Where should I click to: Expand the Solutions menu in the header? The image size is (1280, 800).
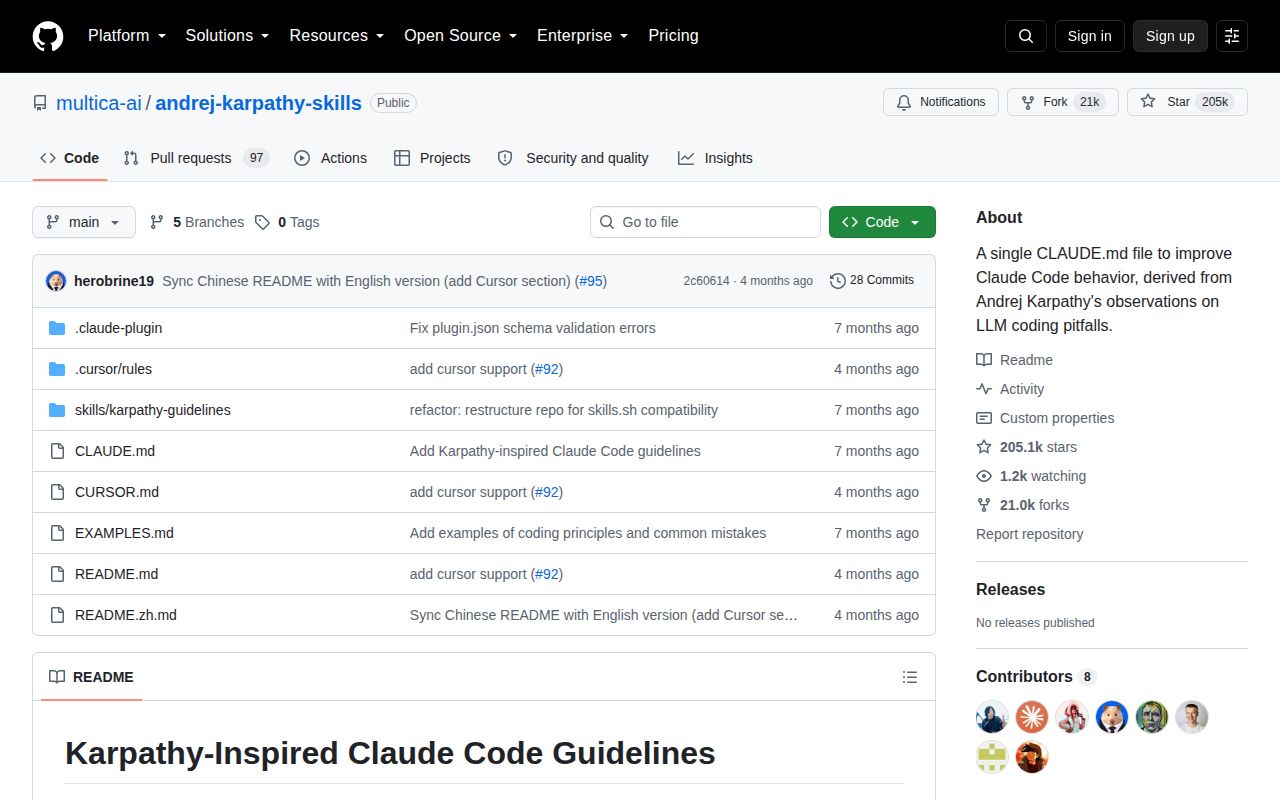click(227, 36)
